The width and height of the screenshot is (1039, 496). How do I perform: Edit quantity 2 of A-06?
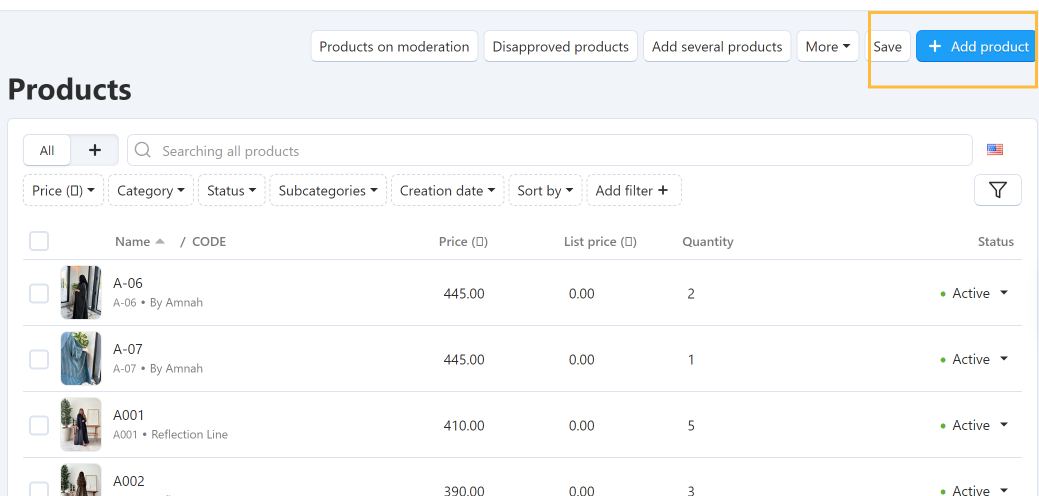[x=691, y=293]
